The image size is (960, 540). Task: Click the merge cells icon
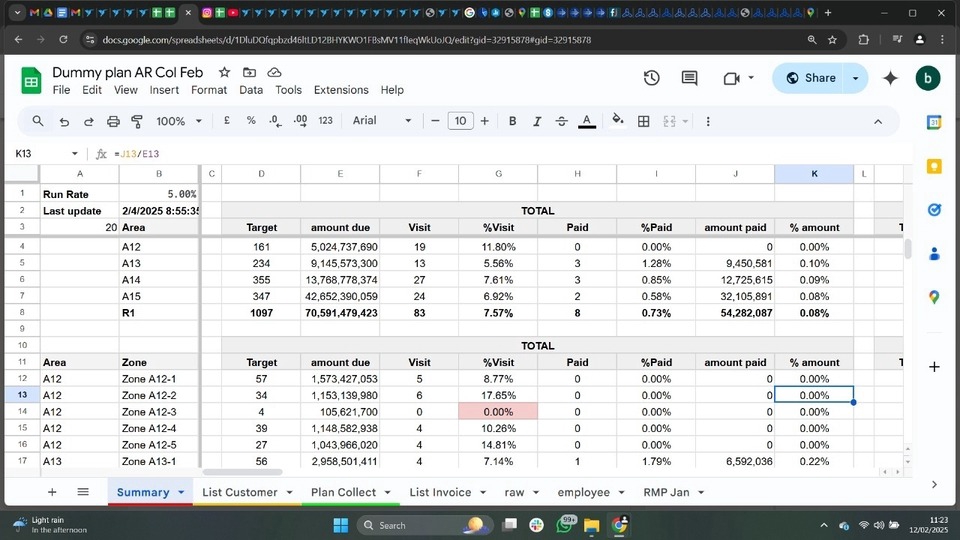[669, 121]
